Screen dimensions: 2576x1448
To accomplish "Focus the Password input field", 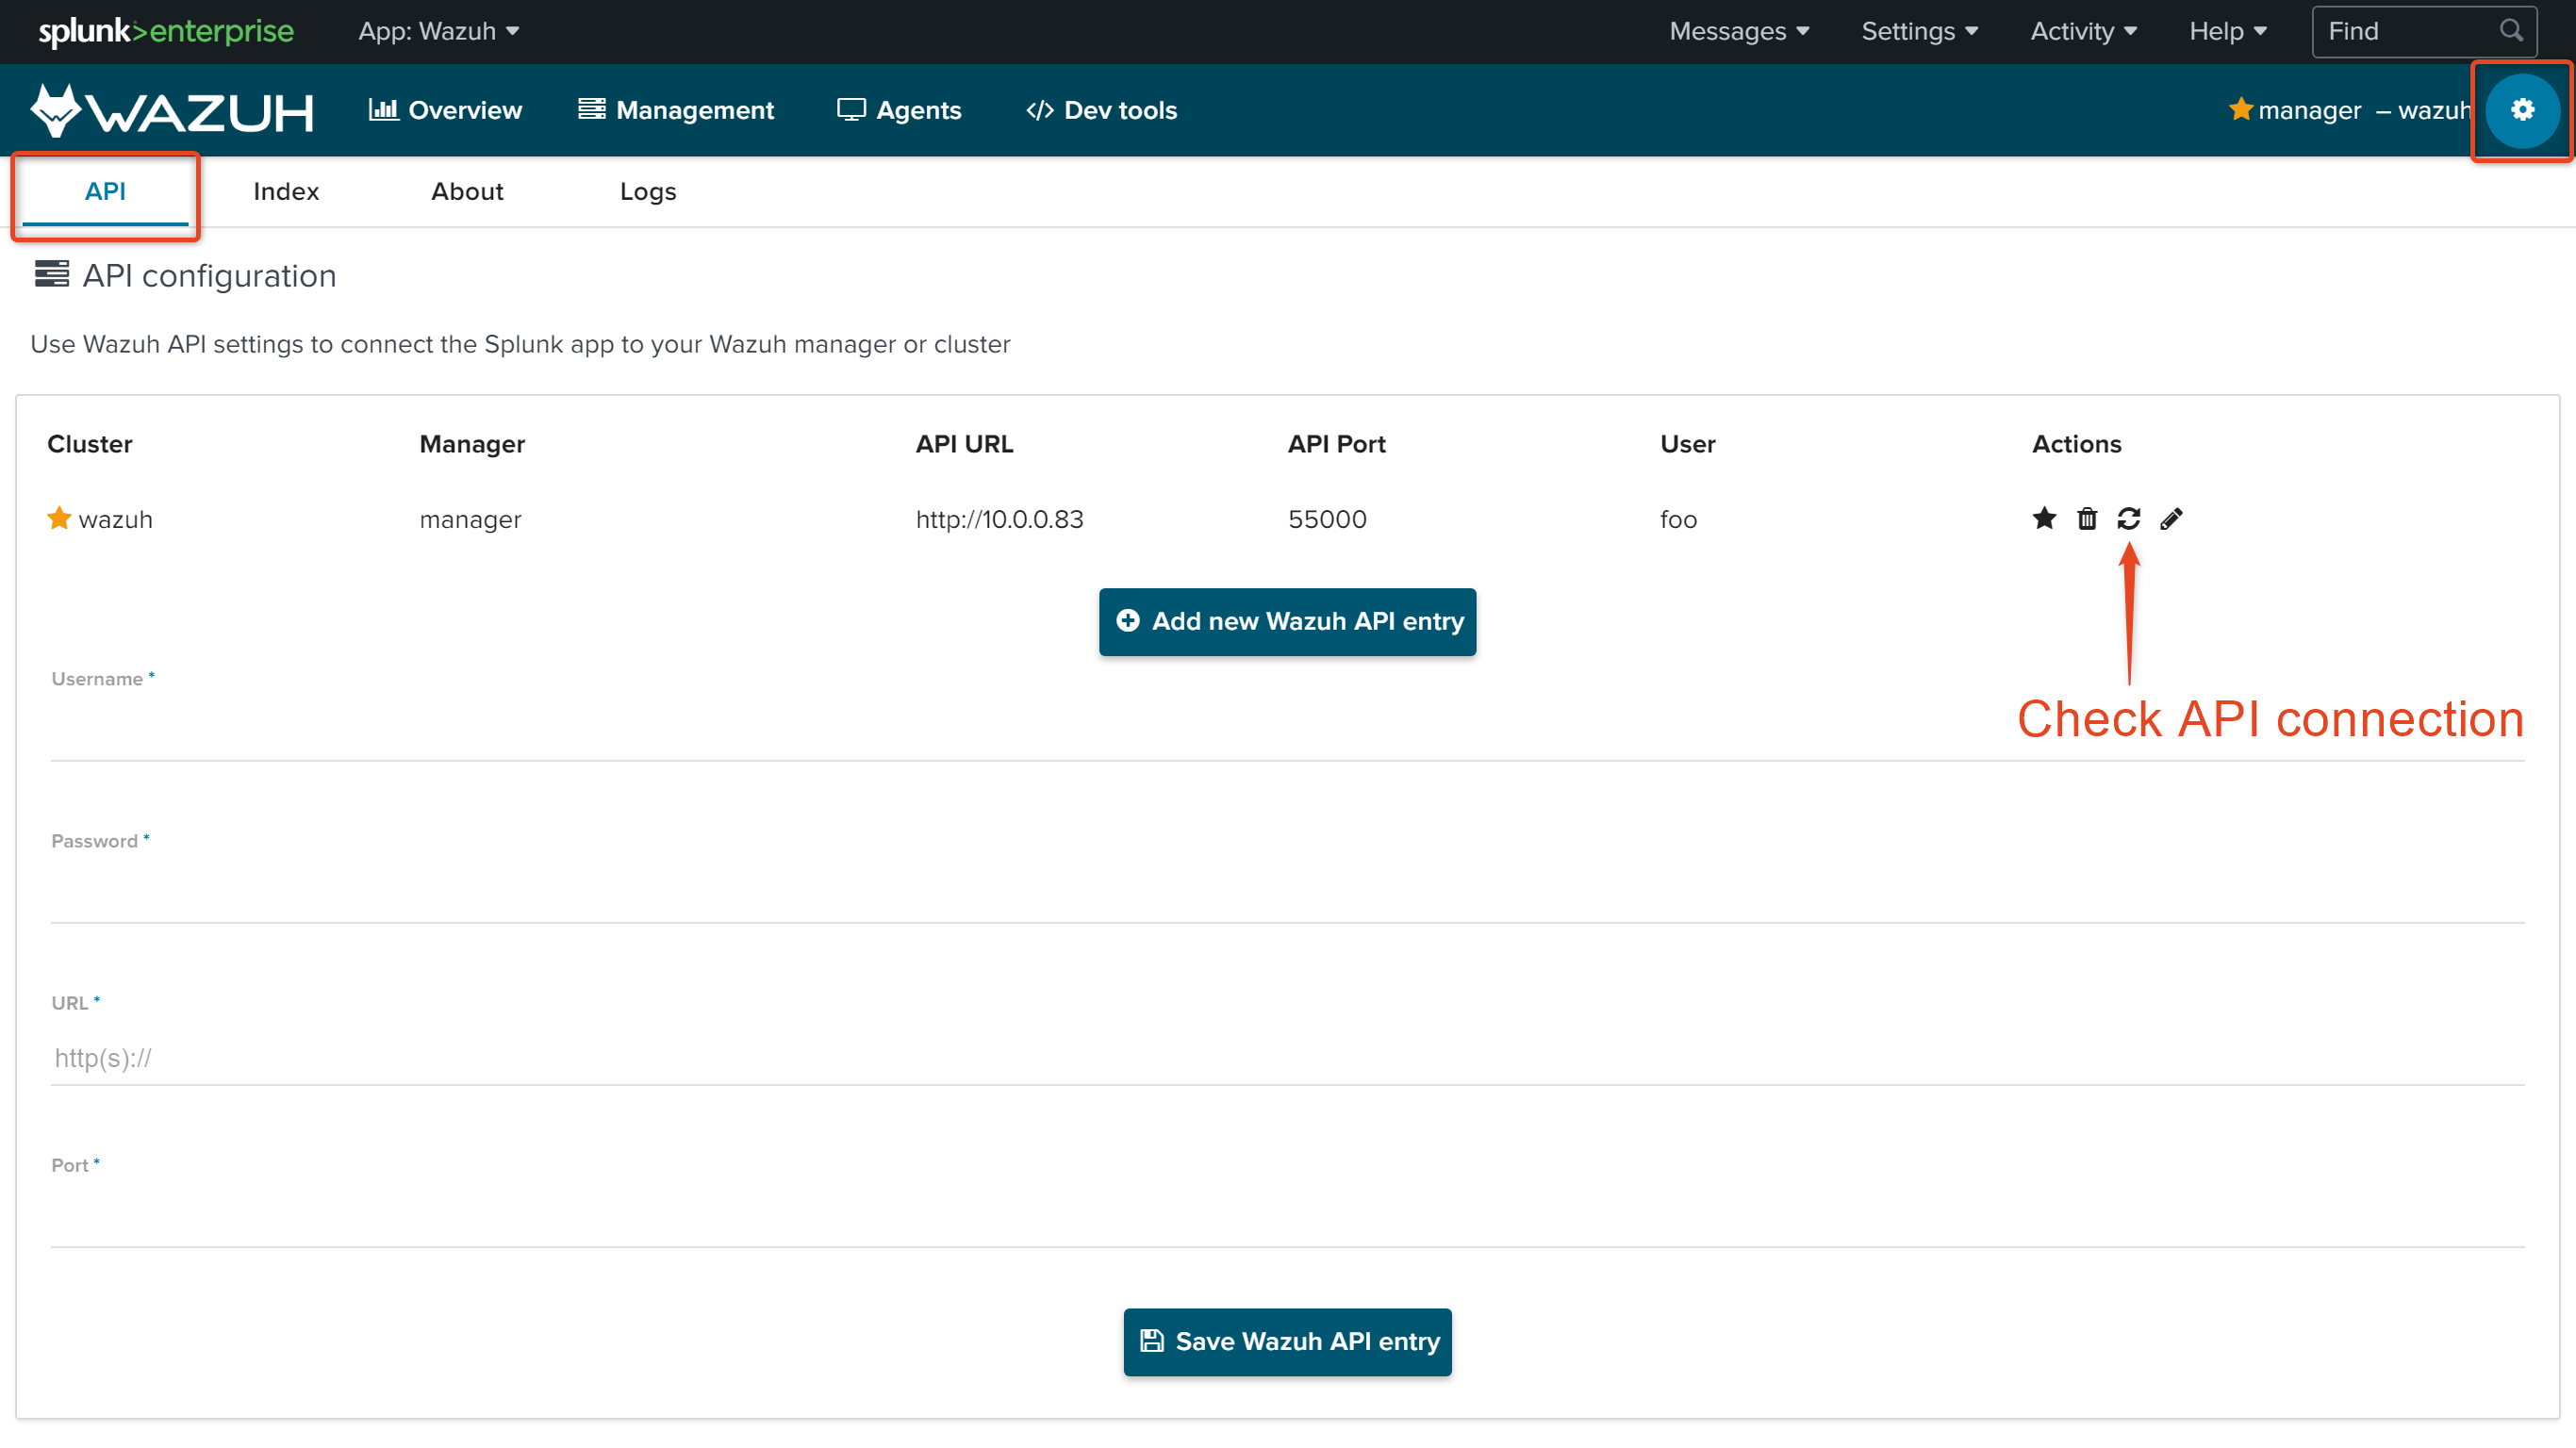I will click(x=1287, y=896).
